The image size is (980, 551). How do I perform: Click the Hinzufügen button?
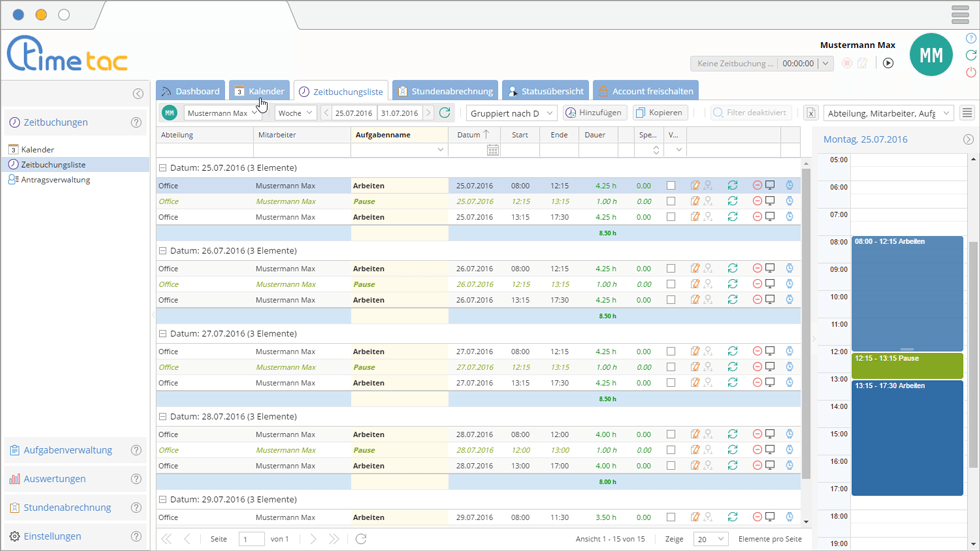click(595, 113)
